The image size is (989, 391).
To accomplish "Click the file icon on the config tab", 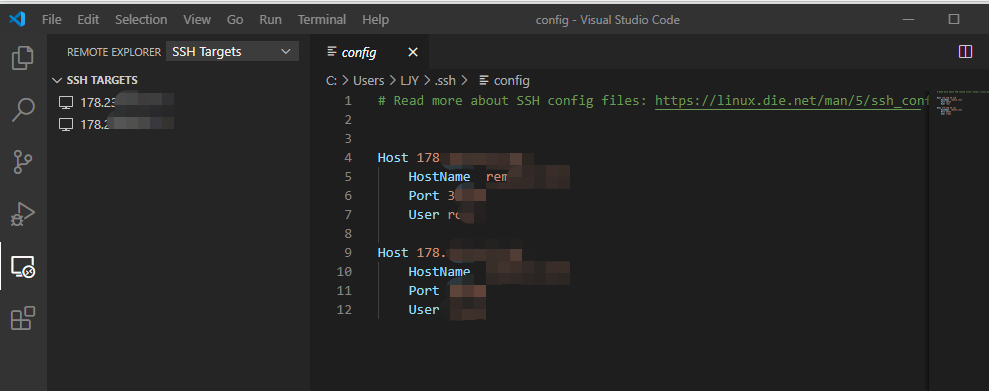I will pyautogui.click(x=332, y=52).
